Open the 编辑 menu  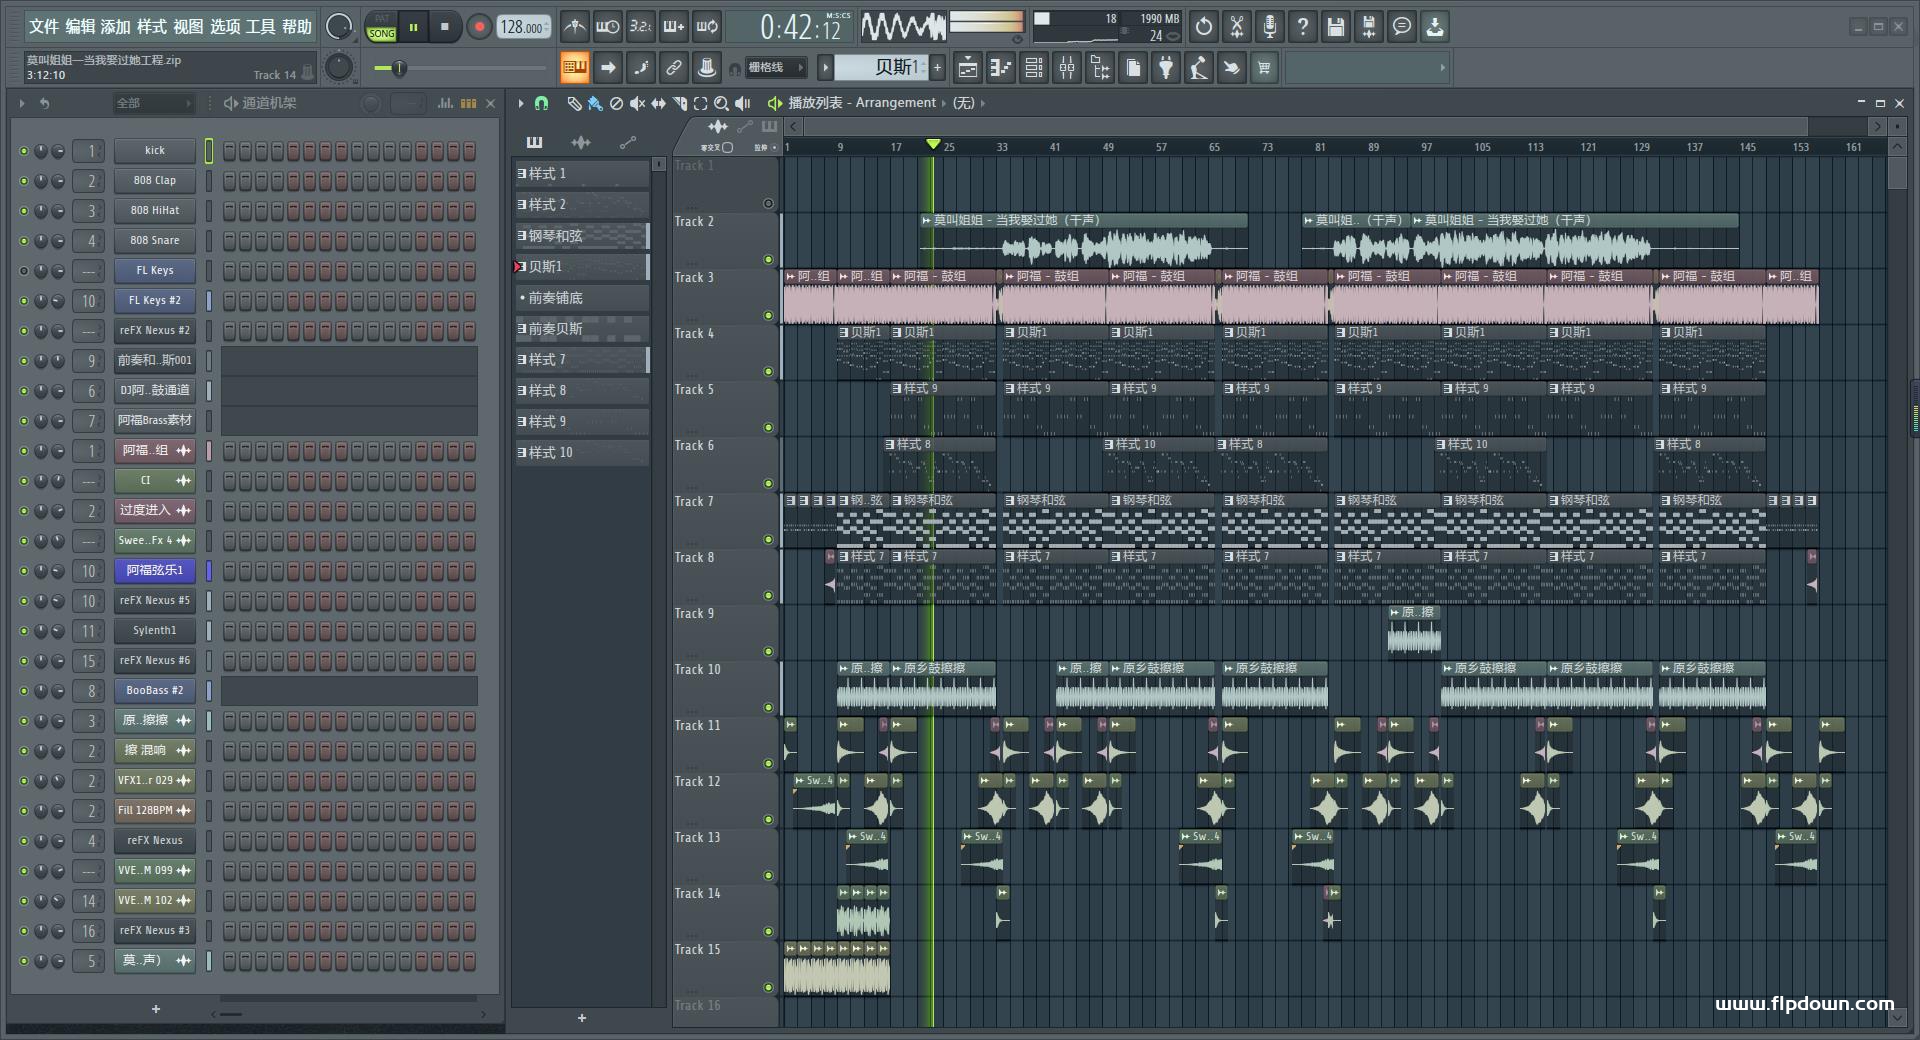[x=80, y=27]
